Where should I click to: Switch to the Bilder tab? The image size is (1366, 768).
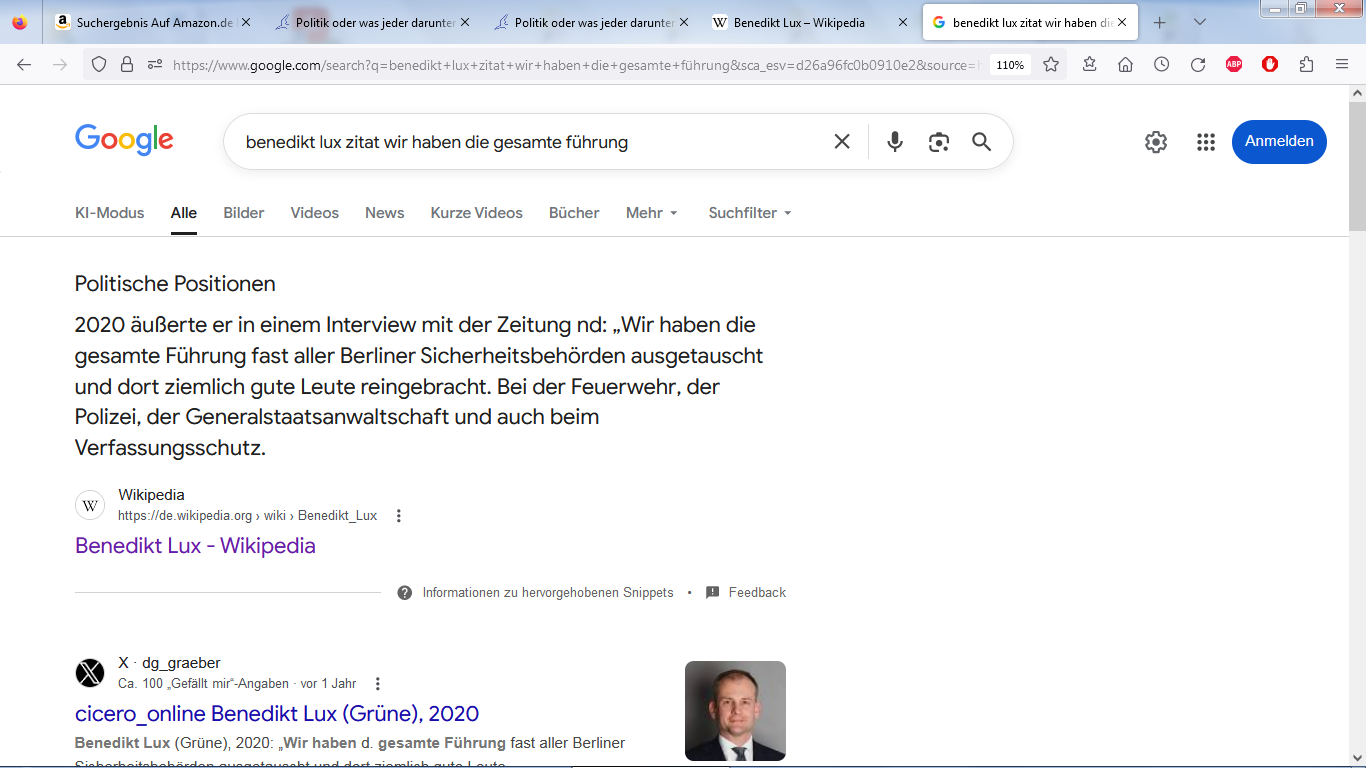coord(244,213)
